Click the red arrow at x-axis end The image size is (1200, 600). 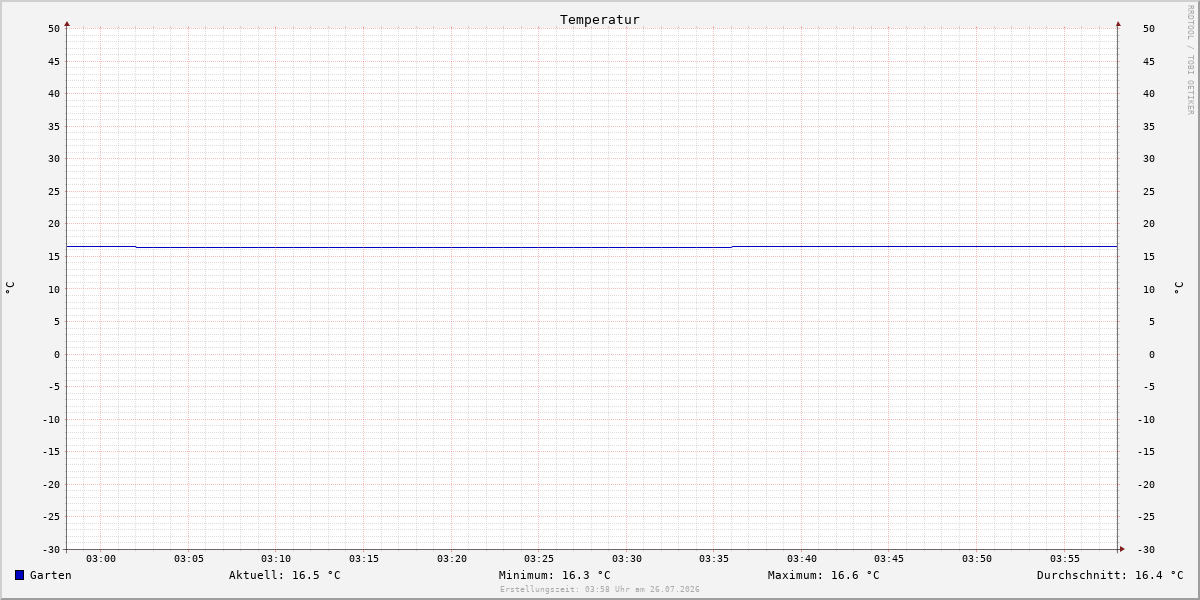point(1122,549)
